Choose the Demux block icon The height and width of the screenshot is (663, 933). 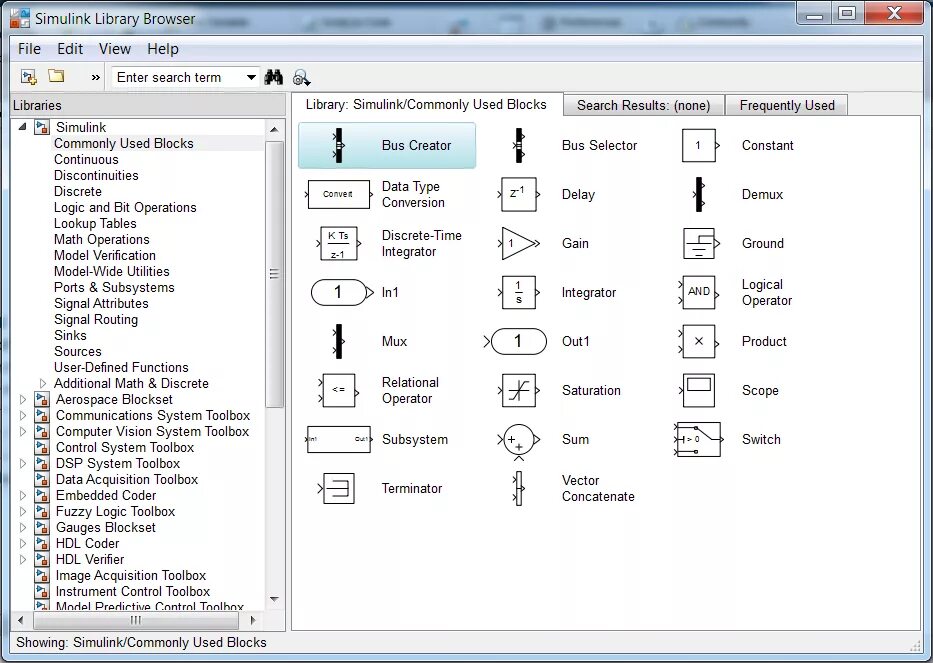(699, 194)
